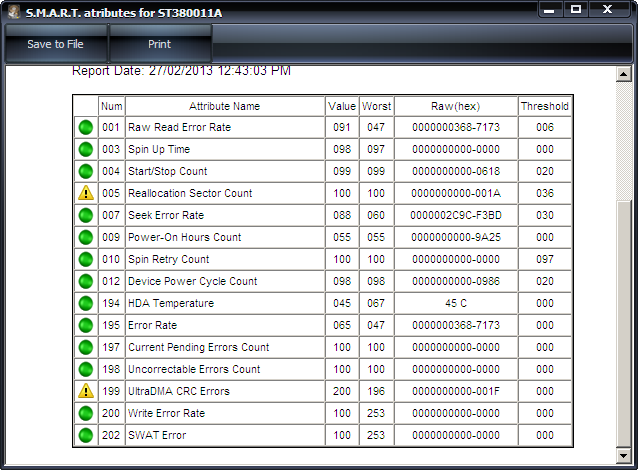638x470 pixels.
Task: Click the green status icon for Write Error Rate
Action: pyautogui.click(x=86, y=413)
